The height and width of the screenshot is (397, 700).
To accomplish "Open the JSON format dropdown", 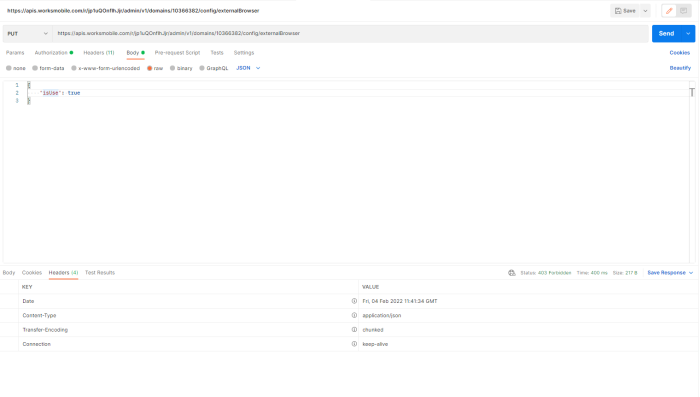I will [x=248, y=68].
